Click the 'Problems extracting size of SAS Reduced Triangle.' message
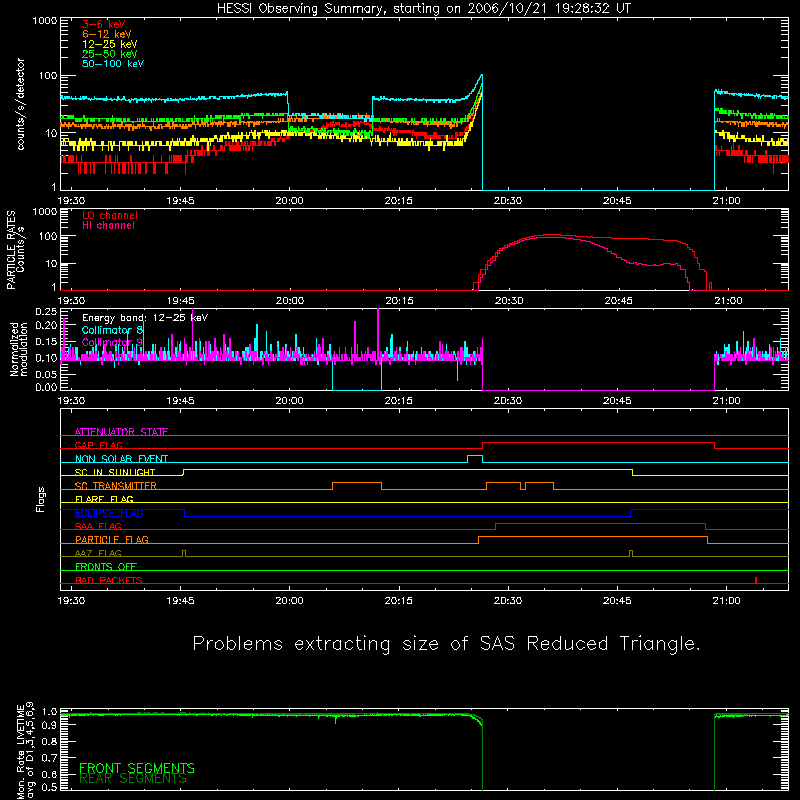 tap(446, 643)
